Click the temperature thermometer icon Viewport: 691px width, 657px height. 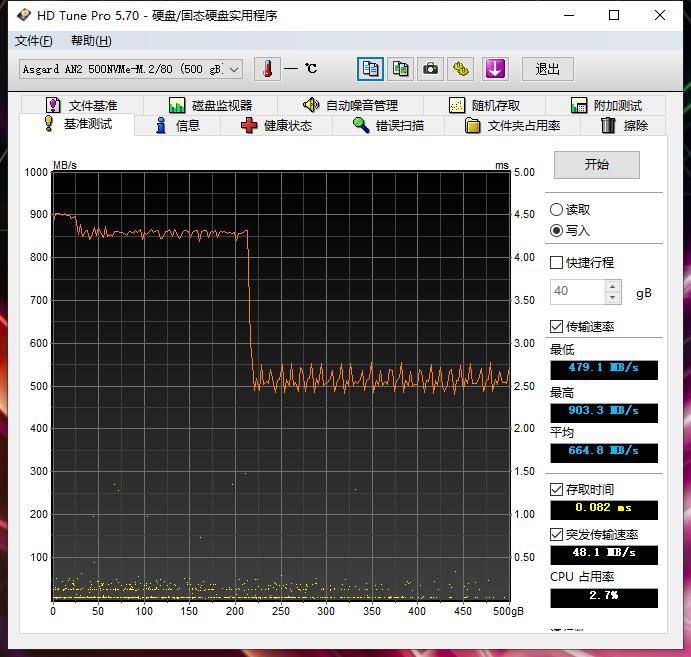point(268,69)
